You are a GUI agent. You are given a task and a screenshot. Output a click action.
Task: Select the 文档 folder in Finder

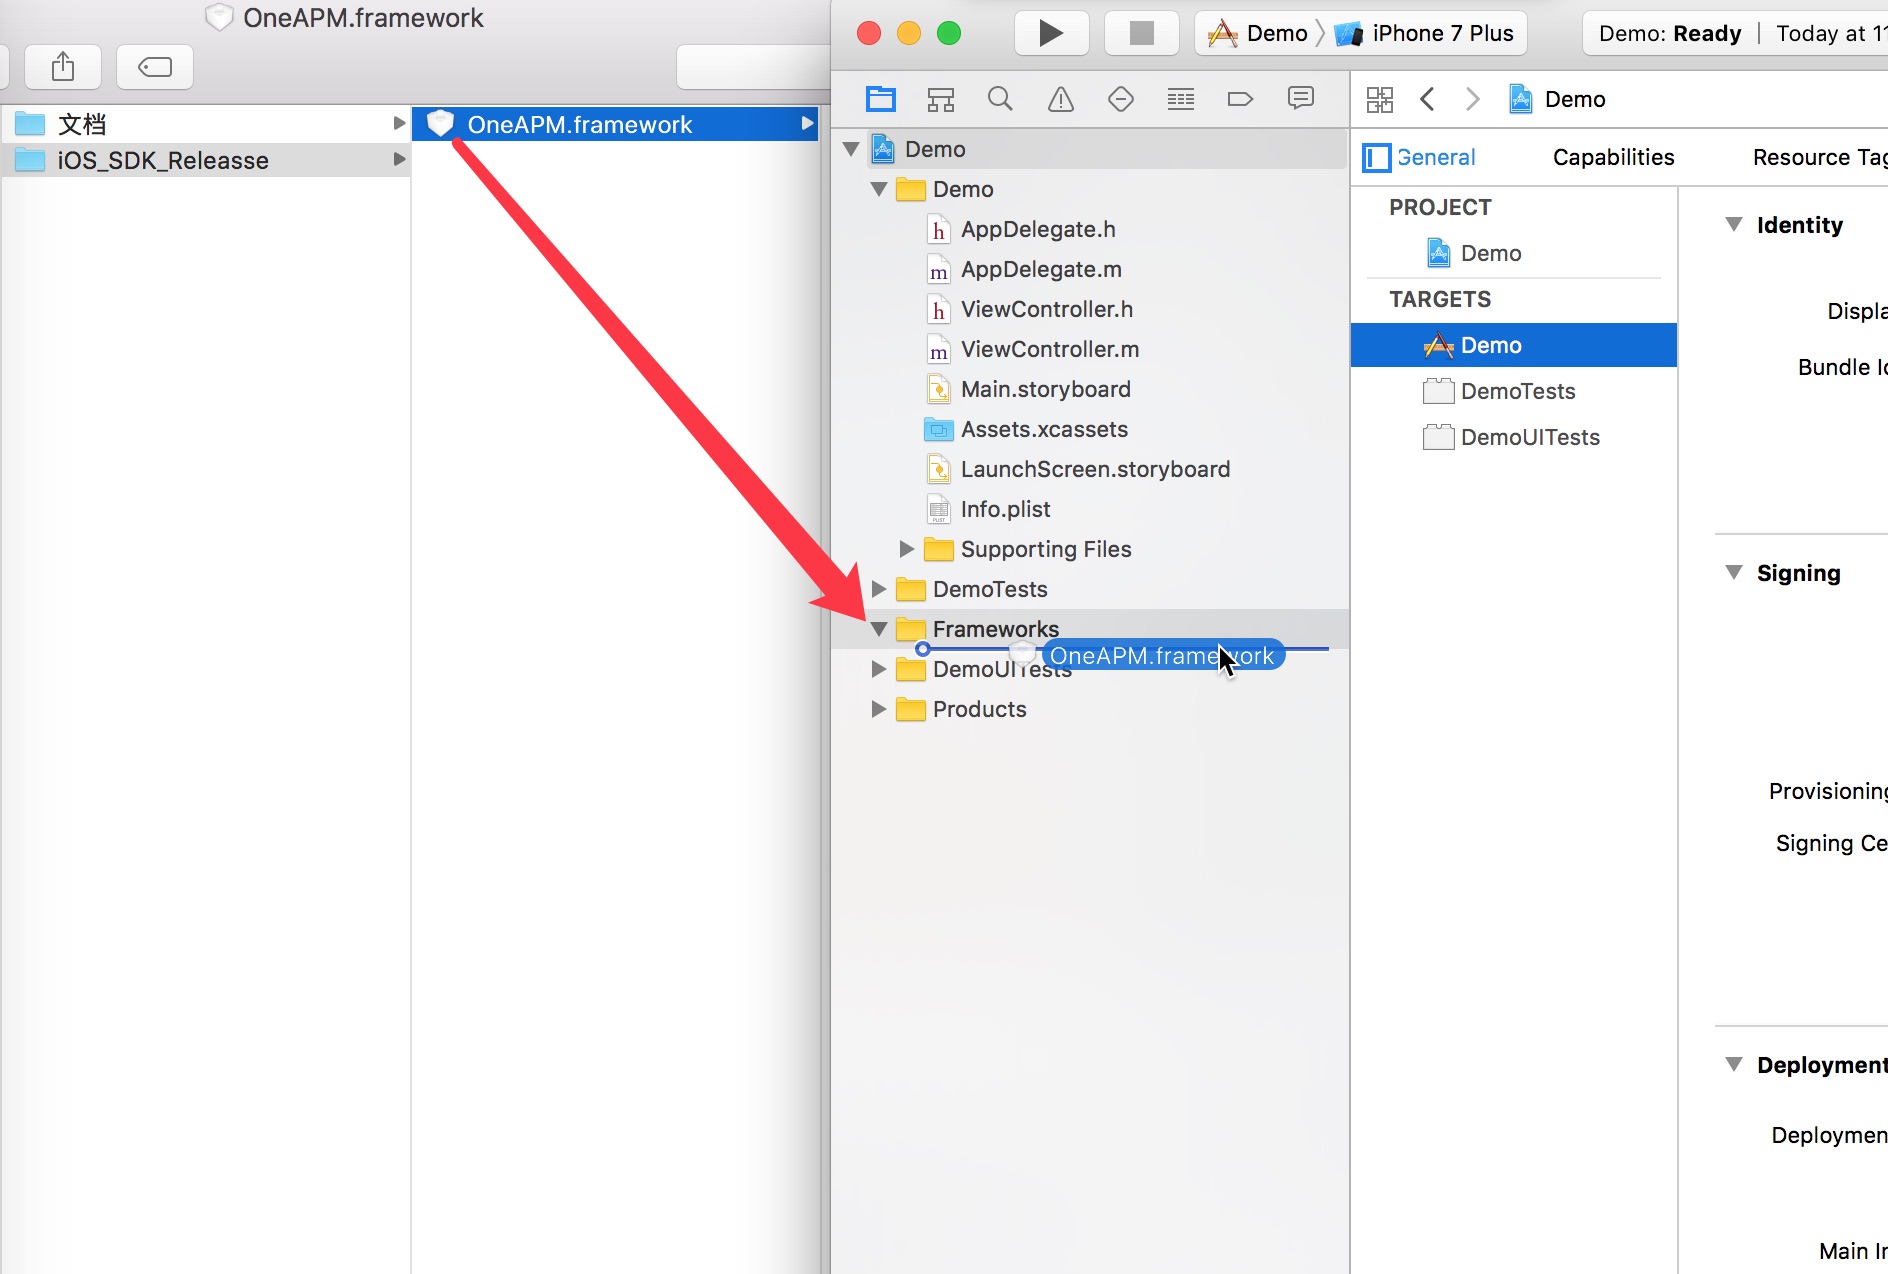coord(205,124)
